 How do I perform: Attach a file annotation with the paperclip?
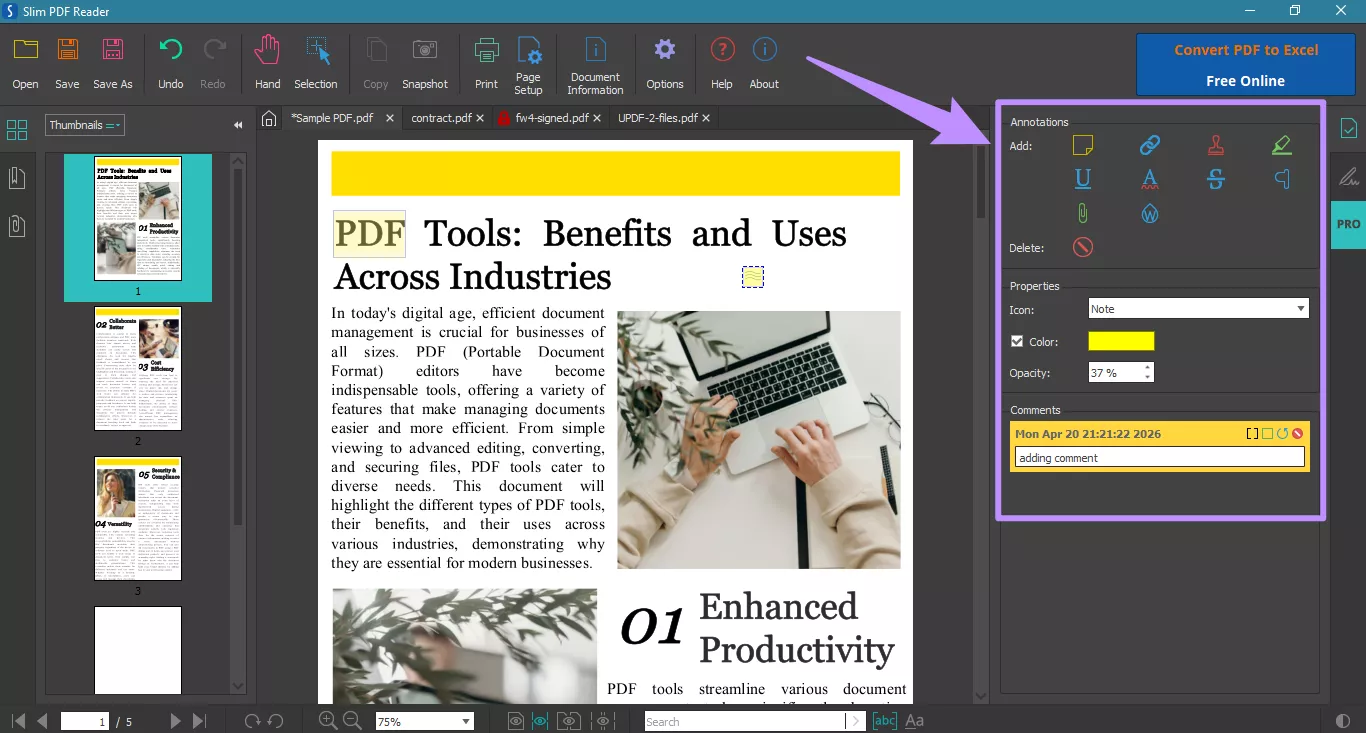point(1083,213)
